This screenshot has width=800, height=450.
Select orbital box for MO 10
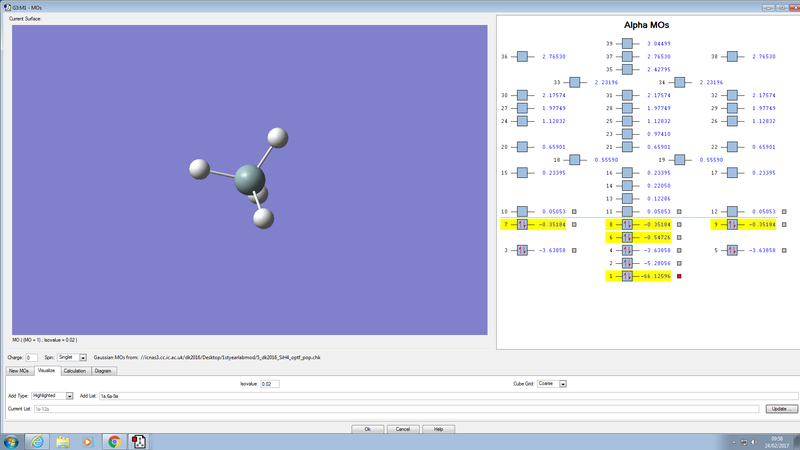[522, 211]
